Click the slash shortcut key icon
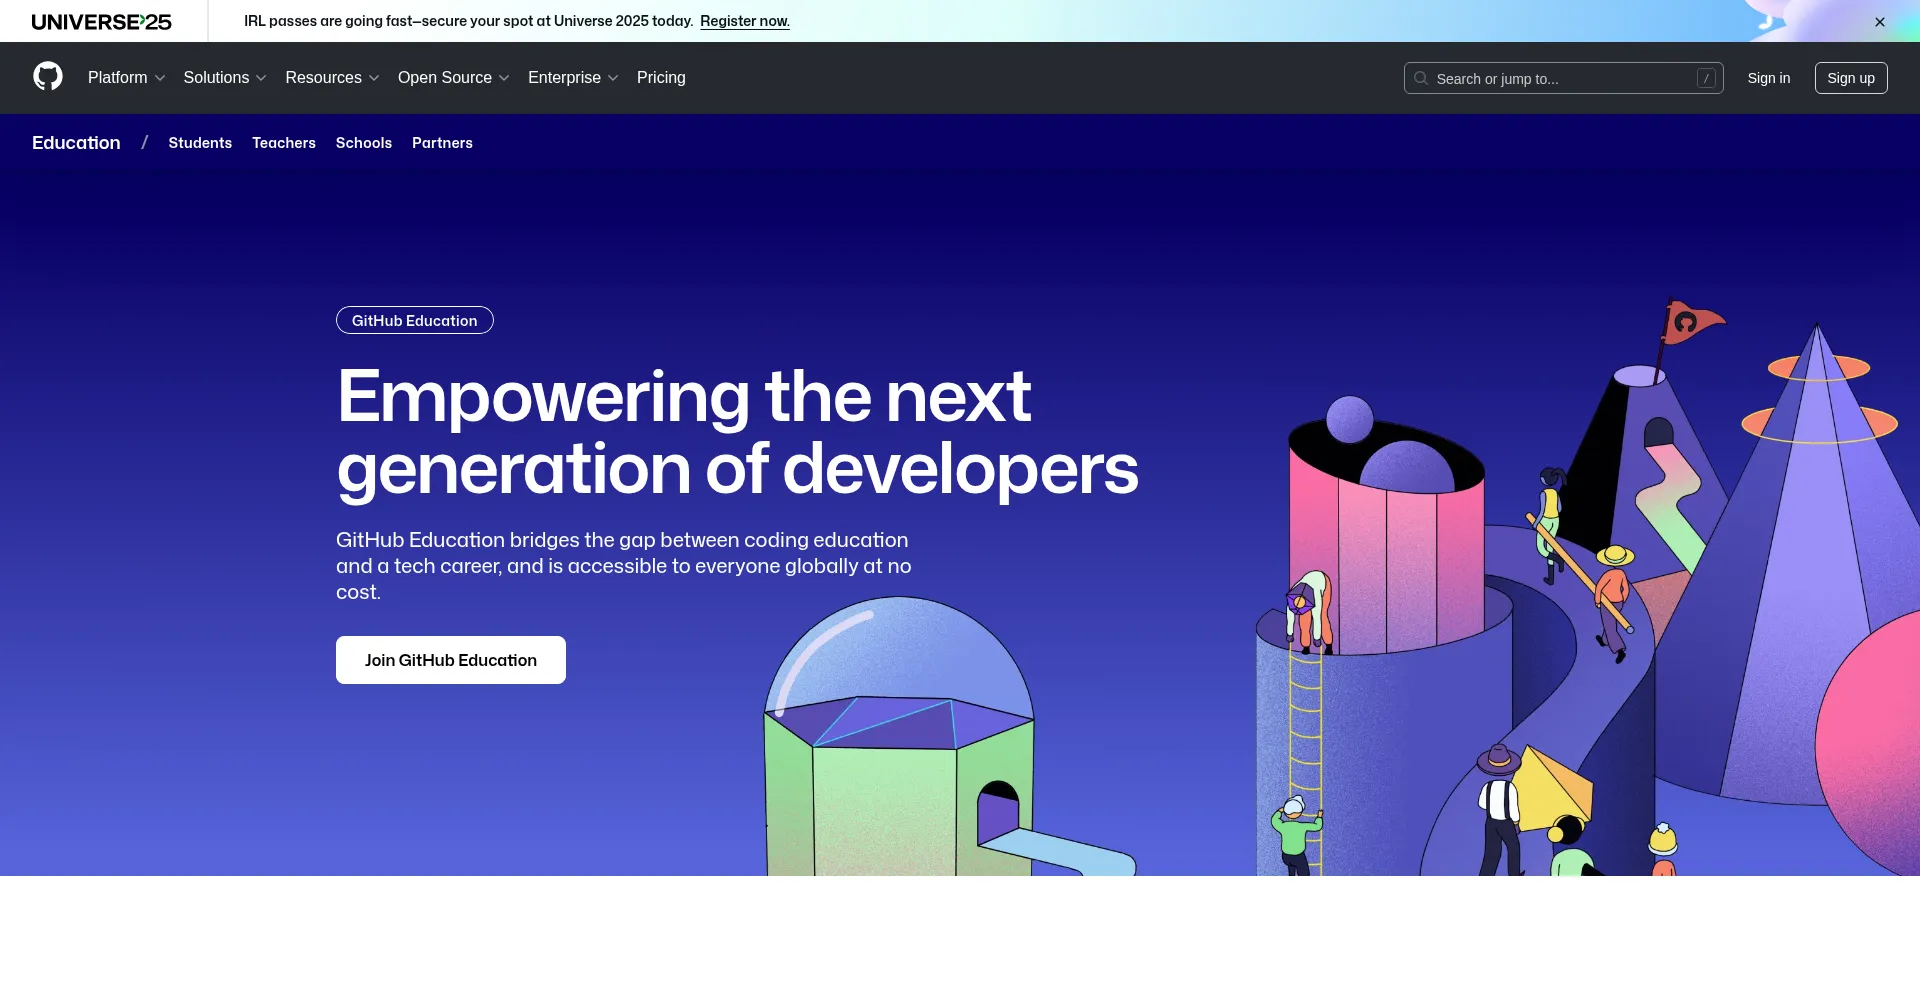Viewport: 1920px width, 993px height. (x=1706, y=78)
